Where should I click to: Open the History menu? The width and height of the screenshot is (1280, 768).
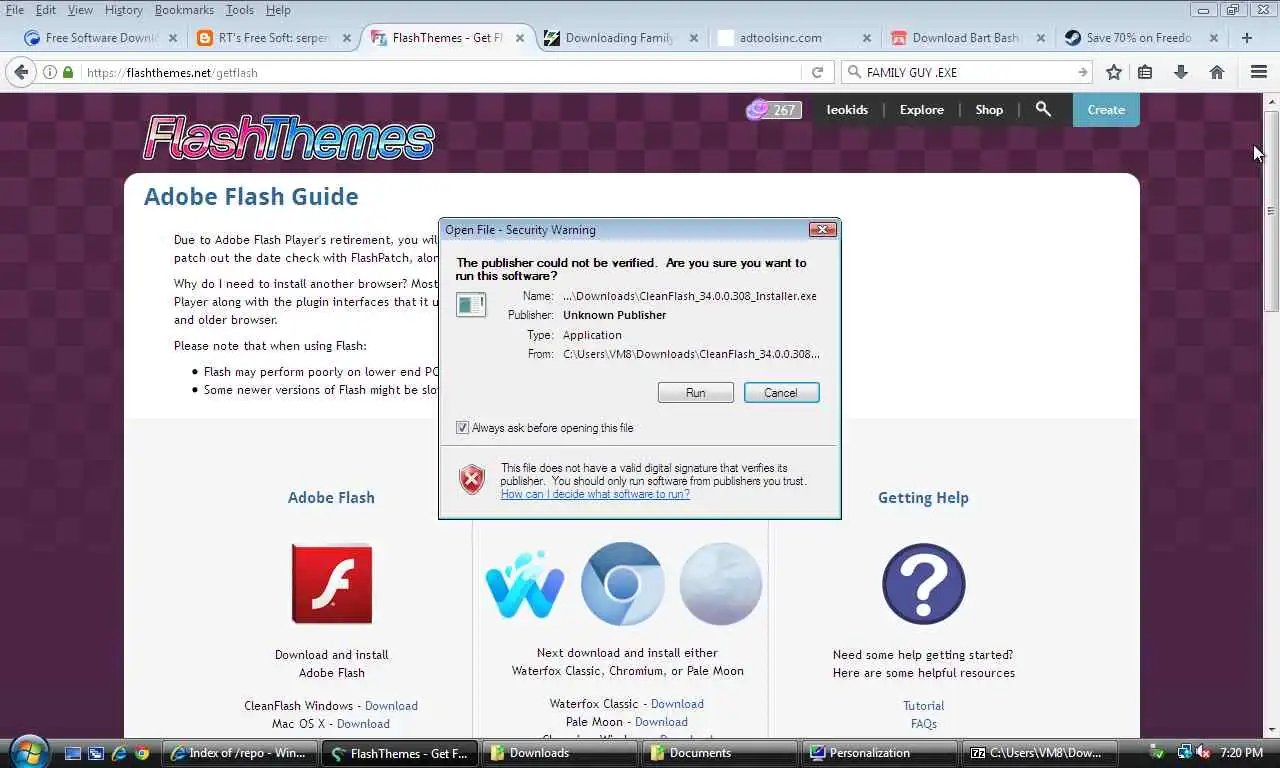click(x=124, y=10)
